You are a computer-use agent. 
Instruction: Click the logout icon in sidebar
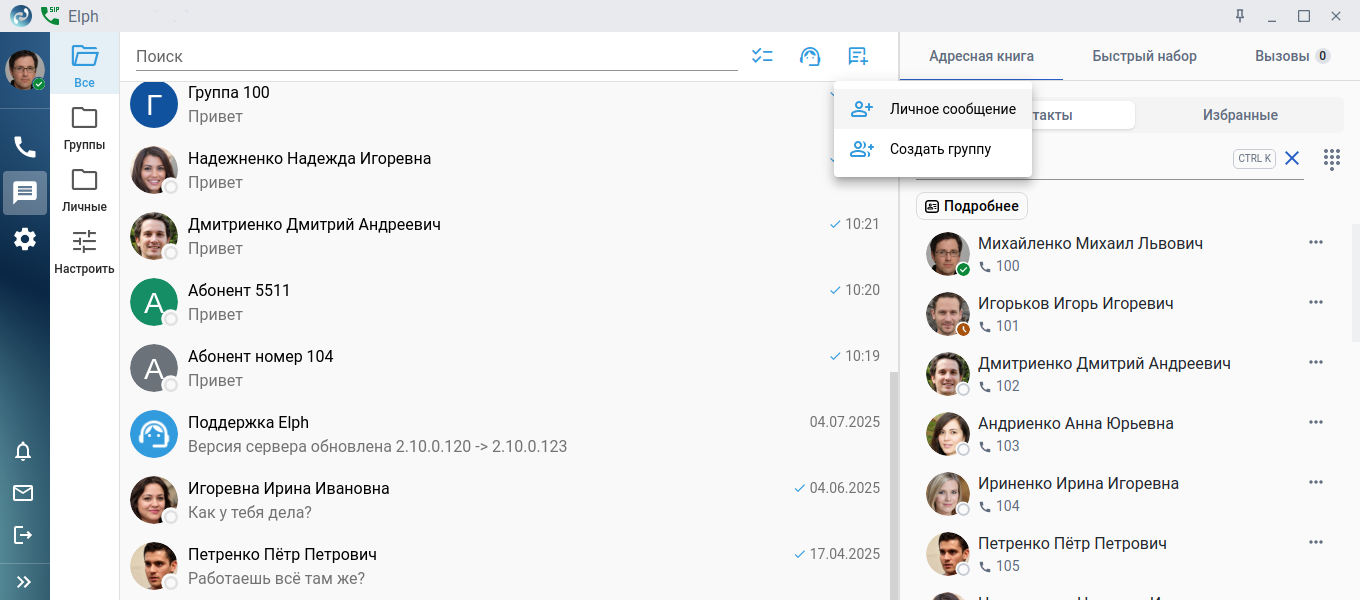point(23,535)
